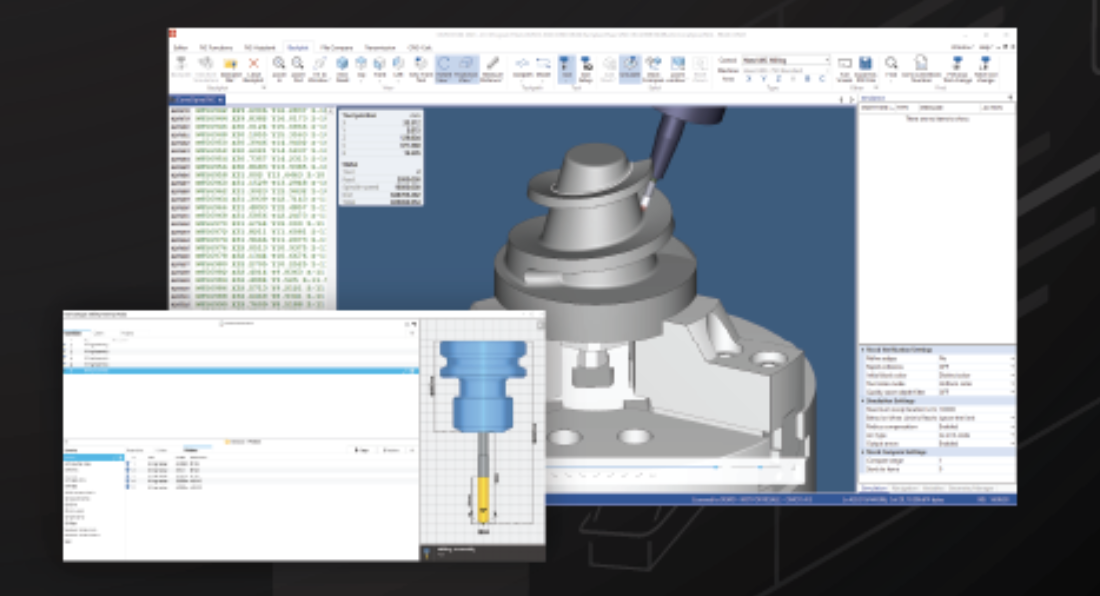Select the Top view cube icon
This screenshot has height=596, width=1100.
point(361,67)
